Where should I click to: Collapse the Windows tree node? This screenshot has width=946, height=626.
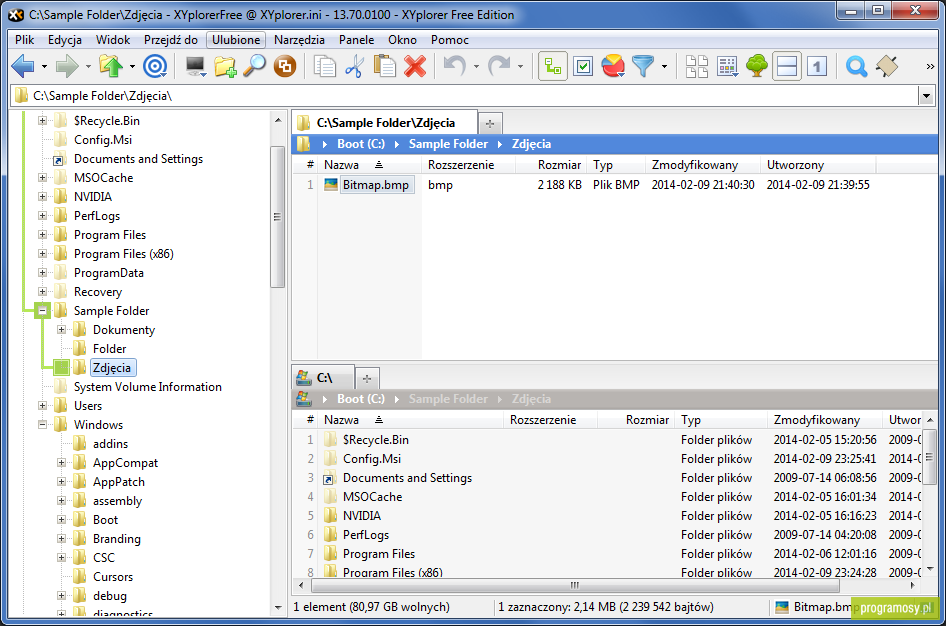pyautogui.click(x=42, y=425)
